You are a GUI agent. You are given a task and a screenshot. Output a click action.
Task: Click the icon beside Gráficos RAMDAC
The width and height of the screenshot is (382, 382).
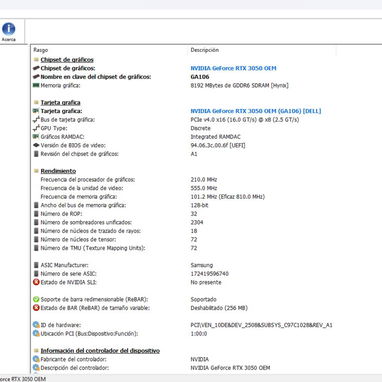tap(36, 137)
